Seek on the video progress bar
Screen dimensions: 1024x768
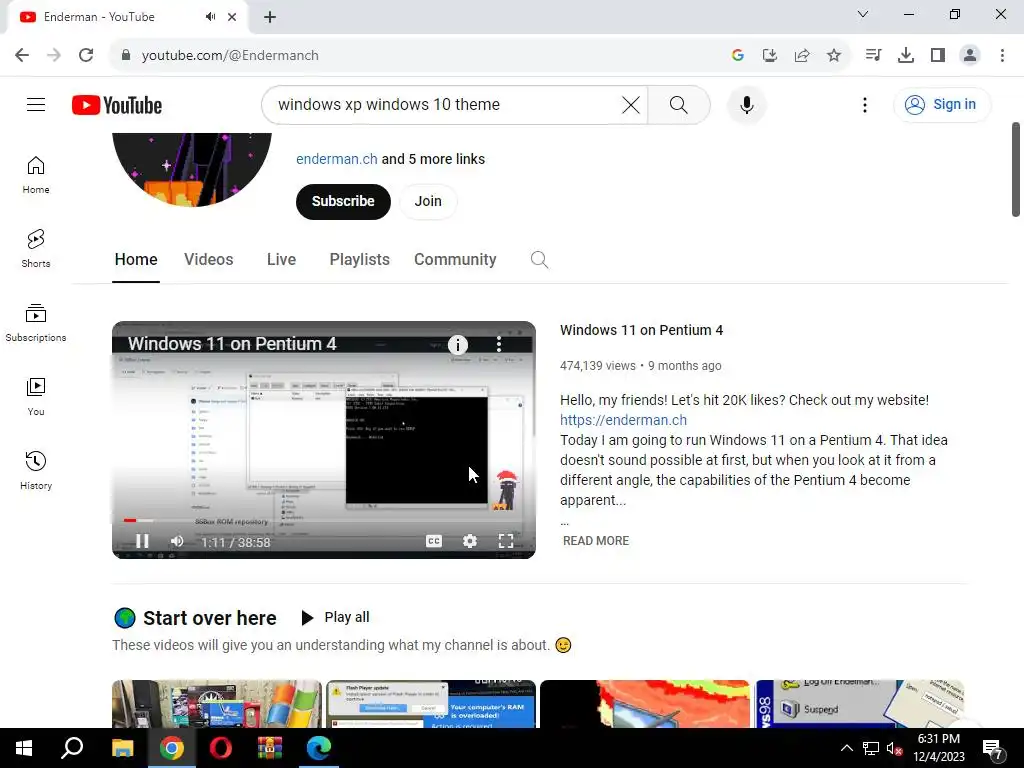tap(324, 520)
